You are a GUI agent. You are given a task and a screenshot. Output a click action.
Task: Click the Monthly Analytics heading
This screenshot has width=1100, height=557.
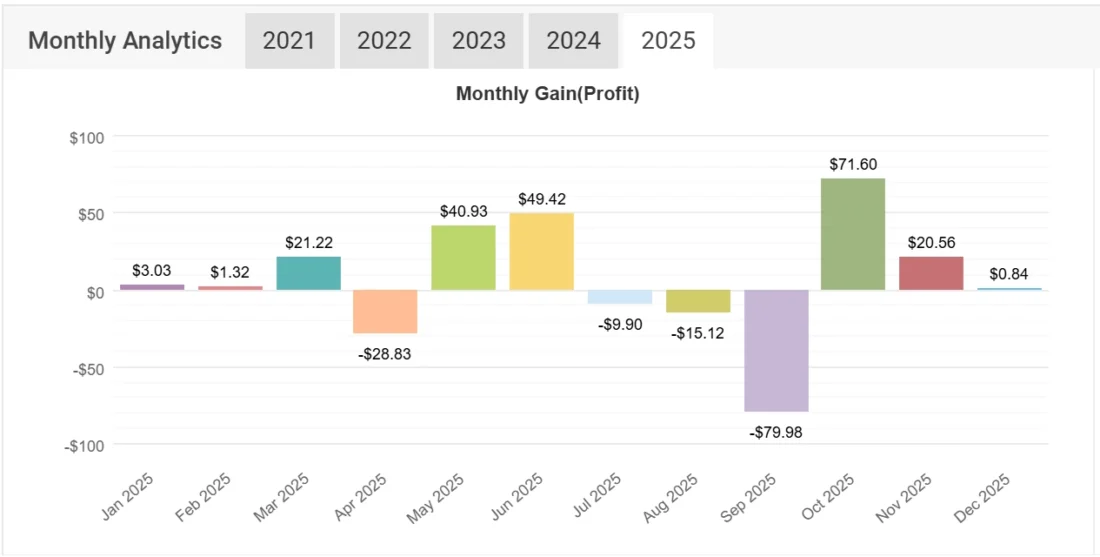point(125,41)
